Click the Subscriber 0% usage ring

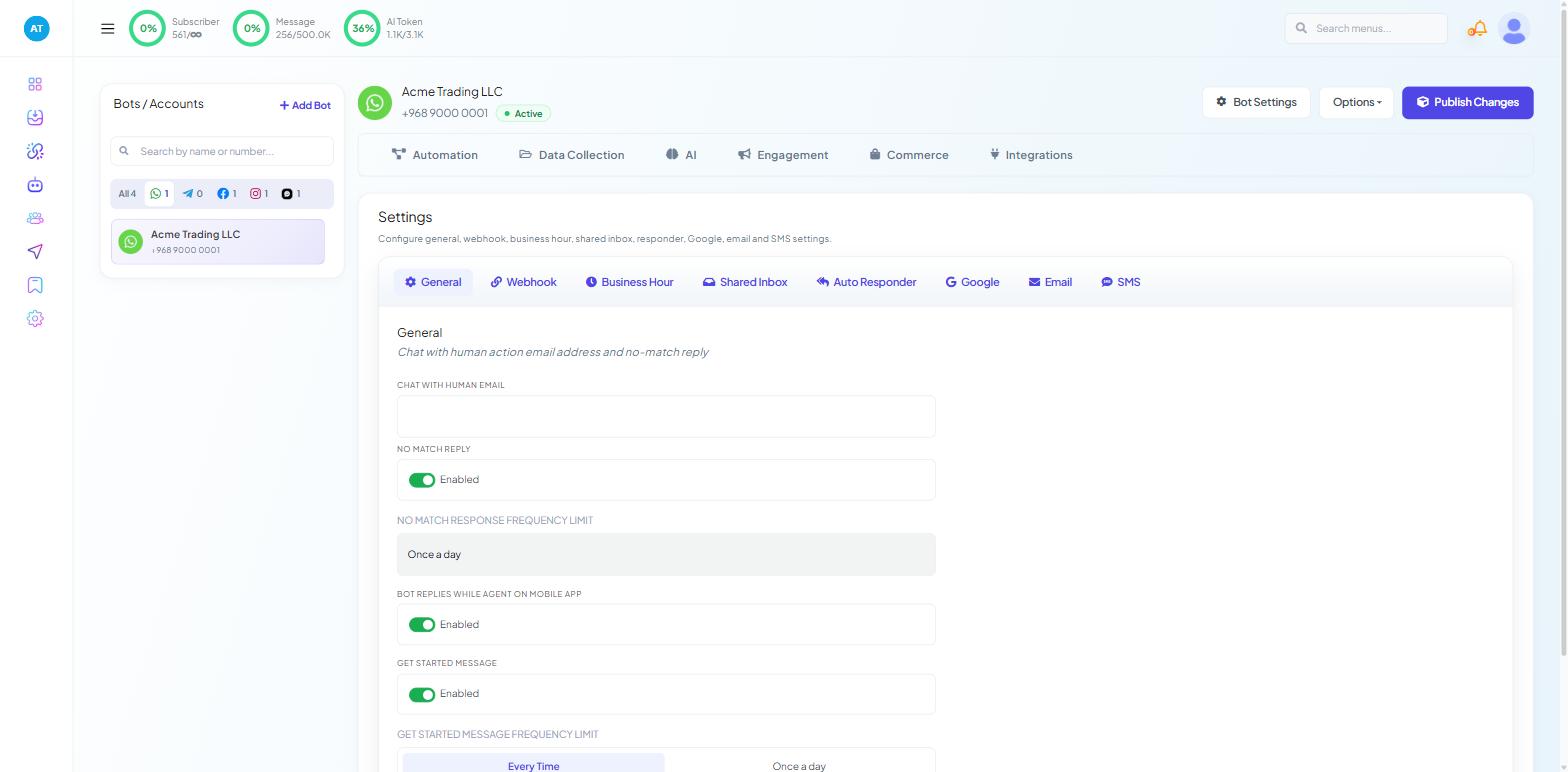click(x=148, y=28)
